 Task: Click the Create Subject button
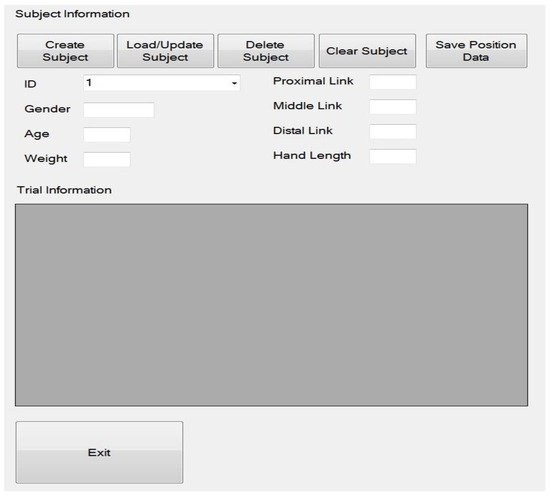click(66, 51)
